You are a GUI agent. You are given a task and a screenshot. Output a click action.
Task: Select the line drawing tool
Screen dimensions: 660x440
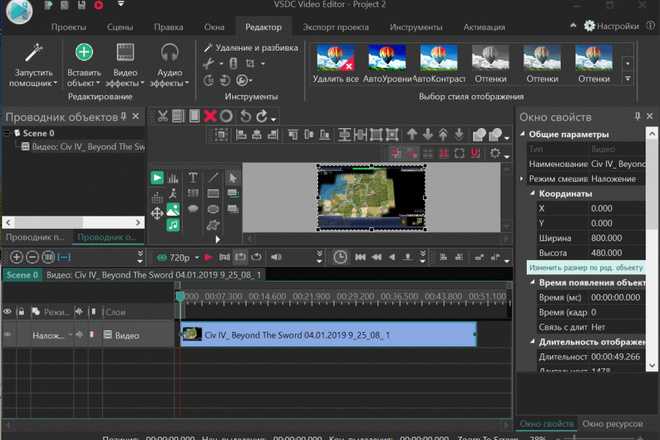point(213,178)
